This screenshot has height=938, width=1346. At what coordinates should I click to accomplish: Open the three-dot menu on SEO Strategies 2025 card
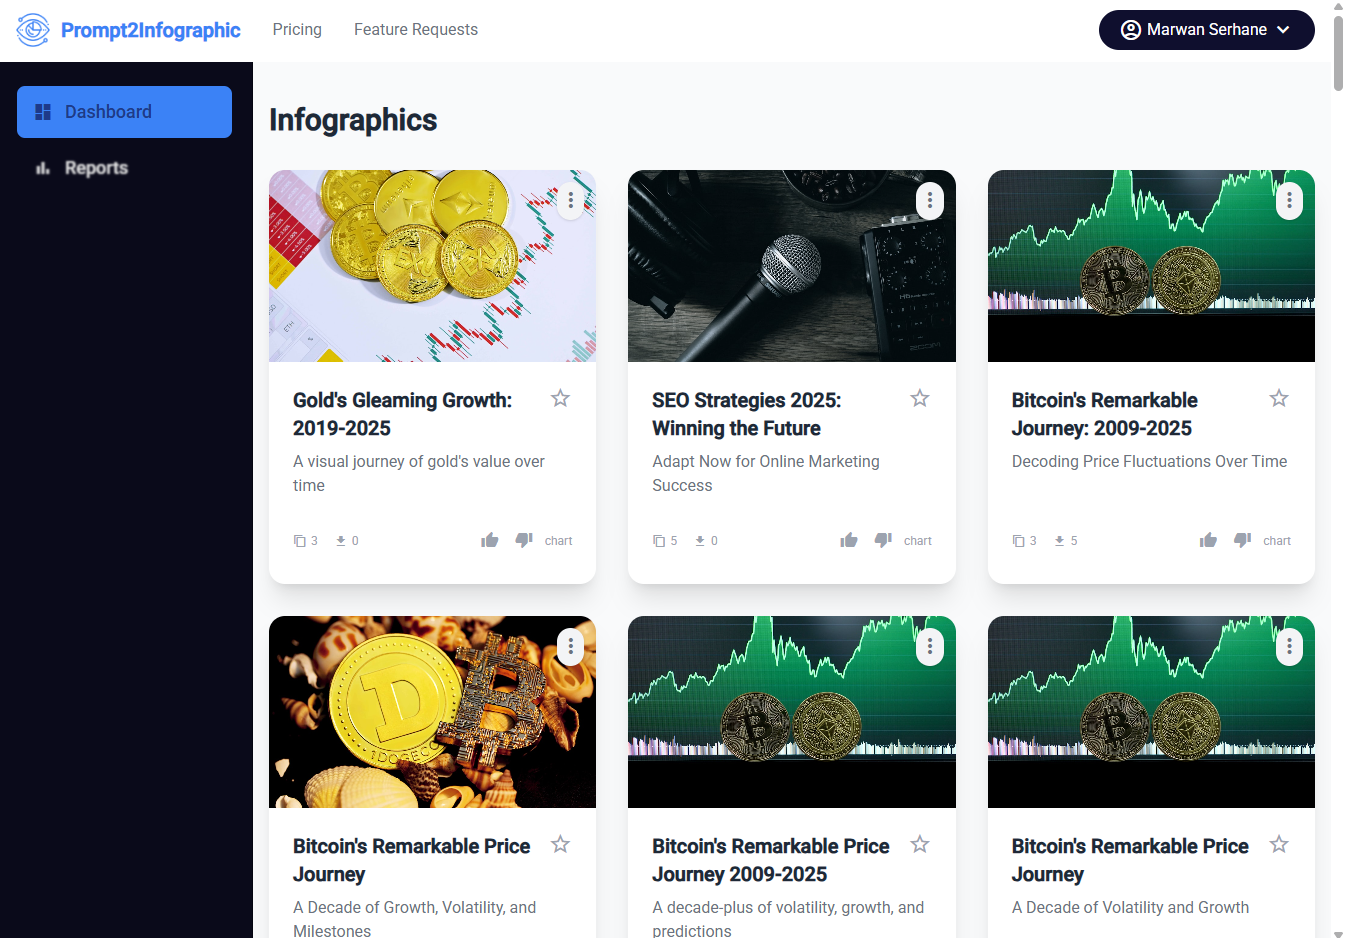tap(929, 200)
